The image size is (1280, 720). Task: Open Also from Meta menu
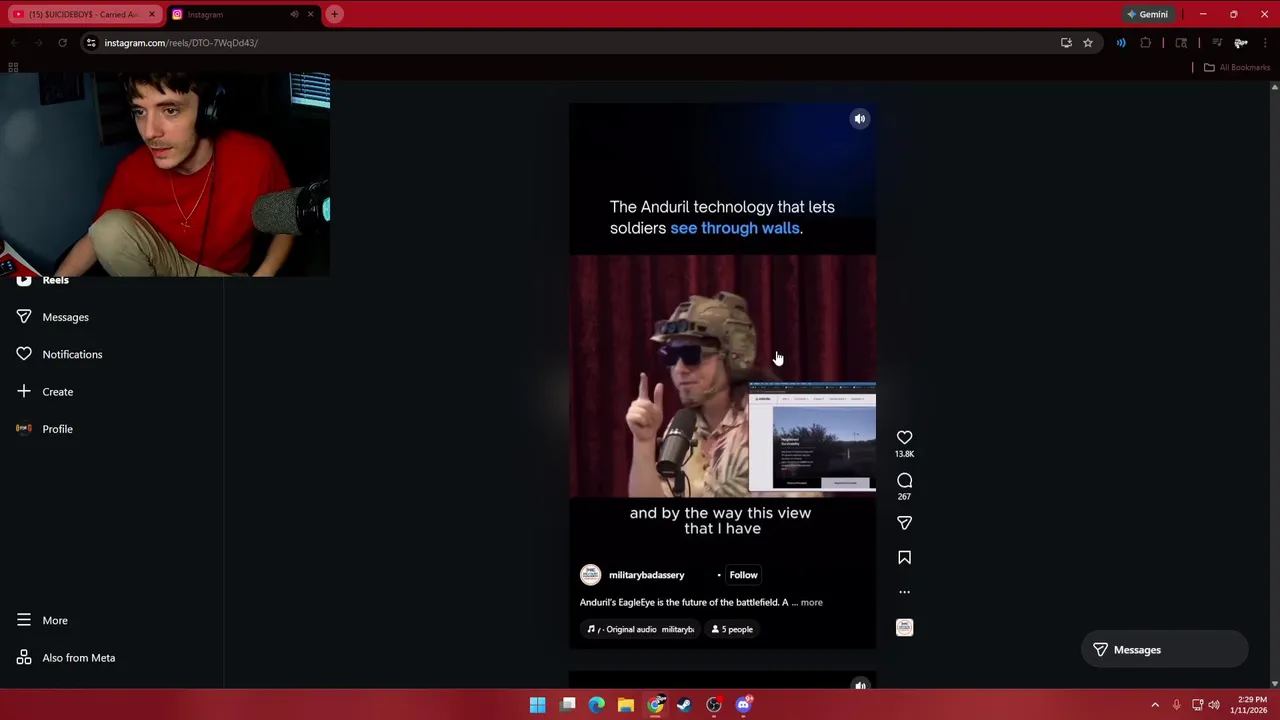tap(78, 658)
